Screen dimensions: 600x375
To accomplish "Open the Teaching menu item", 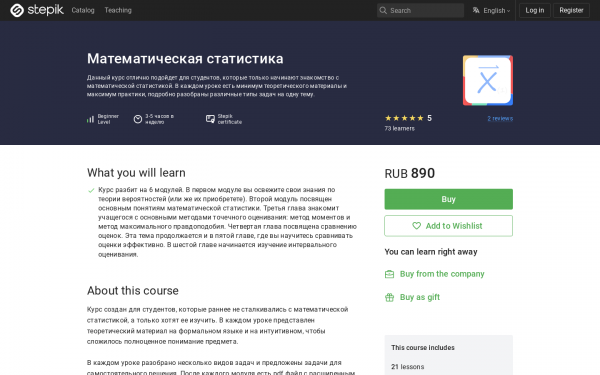I will (118, 10).
